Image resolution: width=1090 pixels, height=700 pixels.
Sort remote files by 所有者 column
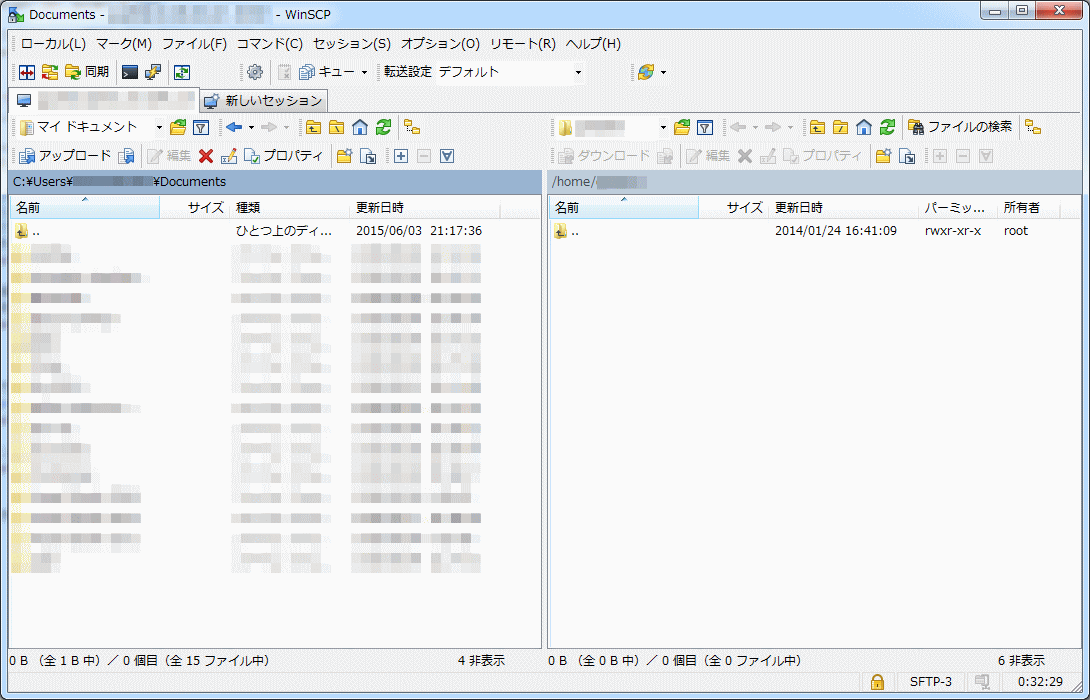click(1028, 208)
